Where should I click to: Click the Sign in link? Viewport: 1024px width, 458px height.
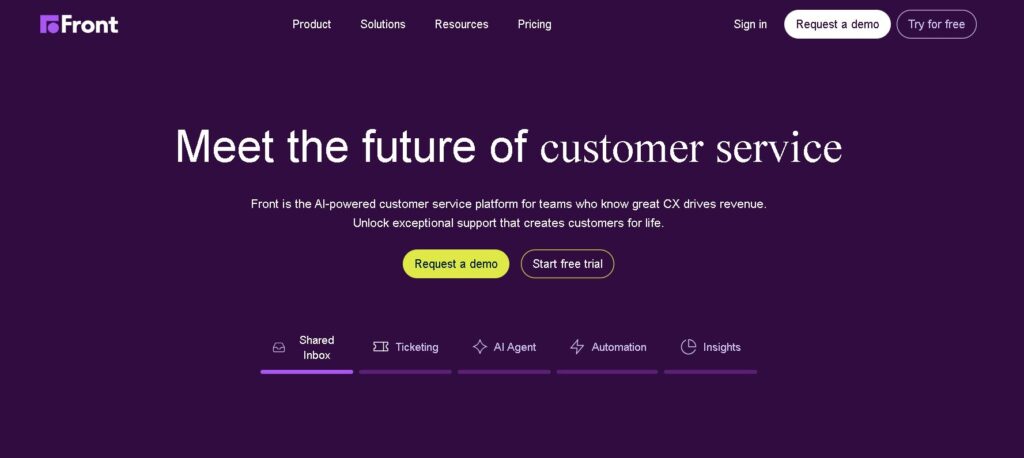point(750,24)
